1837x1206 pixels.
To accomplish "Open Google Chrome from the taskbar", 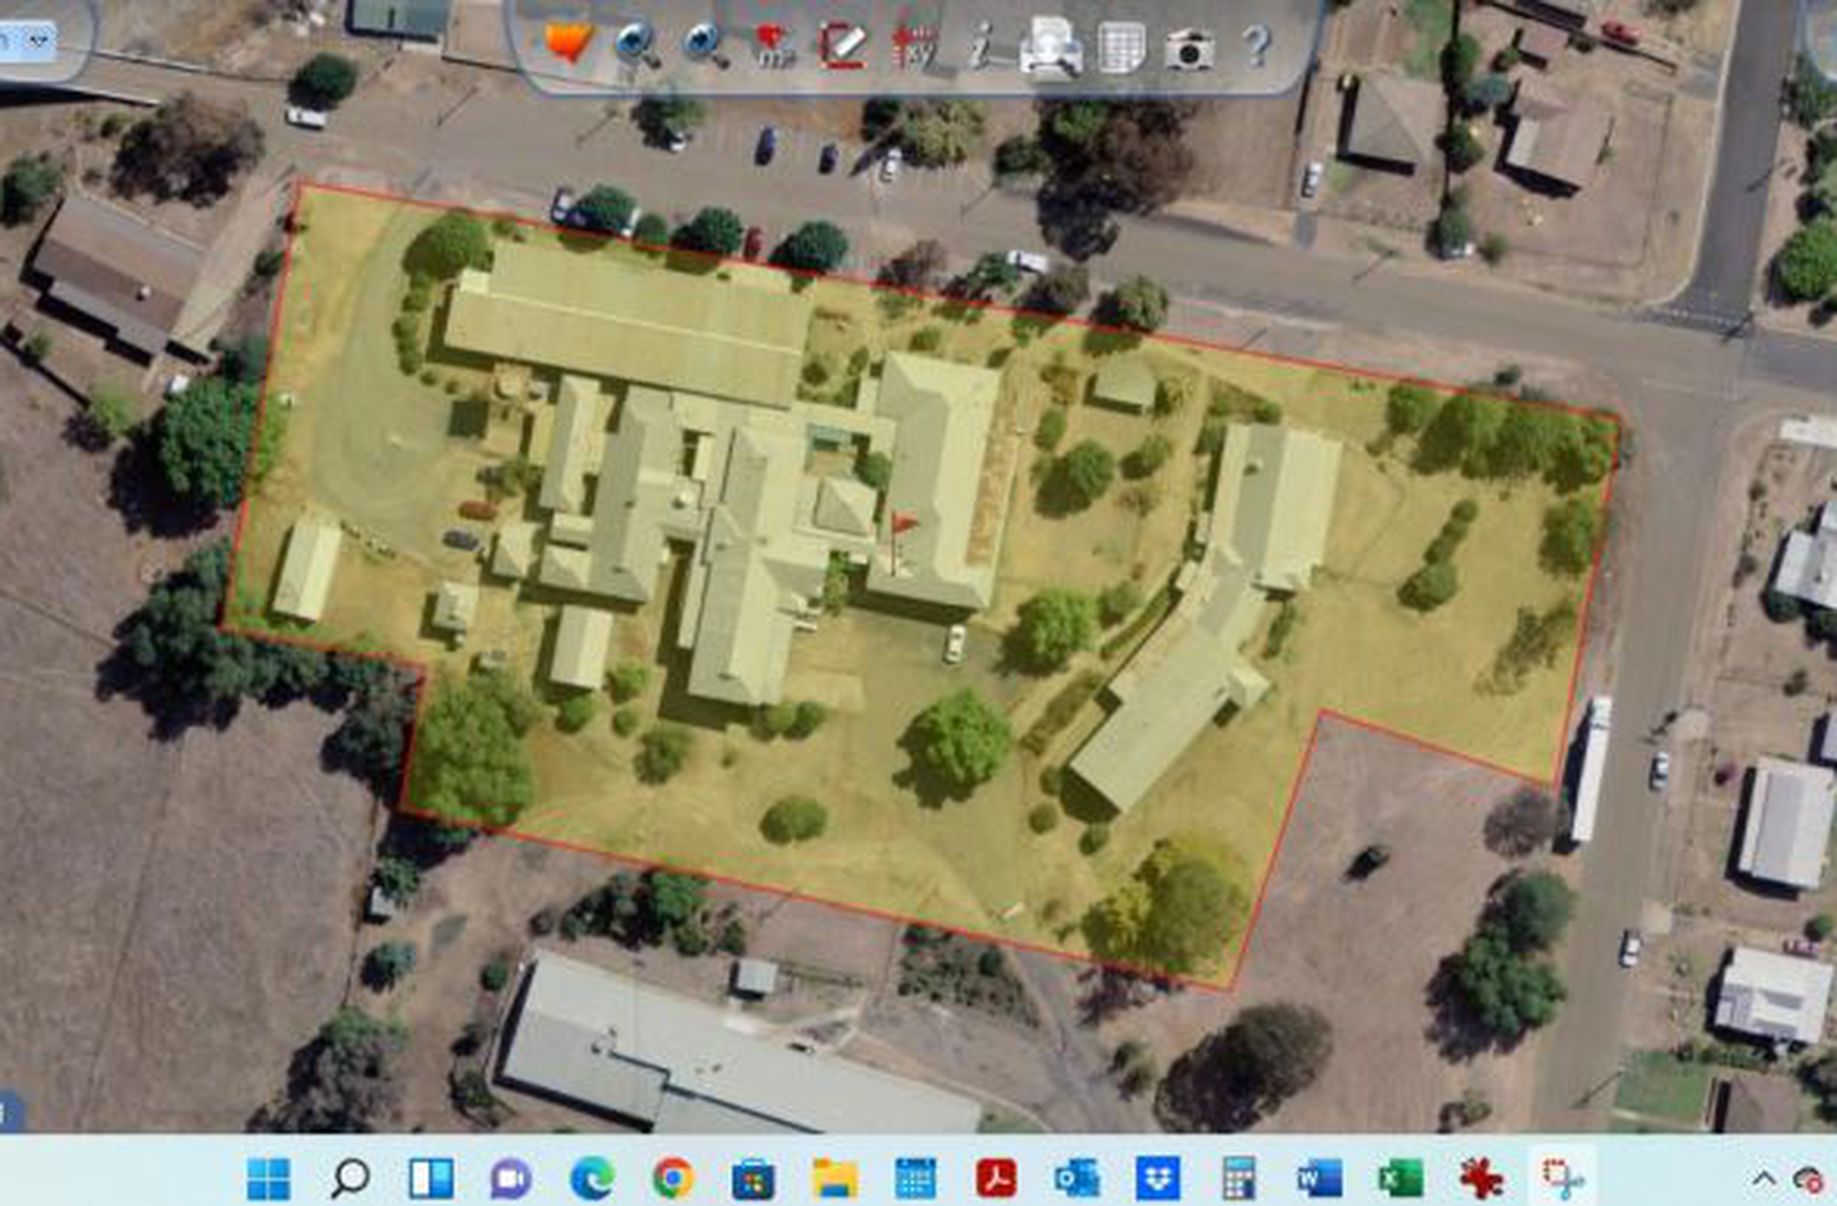I will click(x=673, y=1179).
